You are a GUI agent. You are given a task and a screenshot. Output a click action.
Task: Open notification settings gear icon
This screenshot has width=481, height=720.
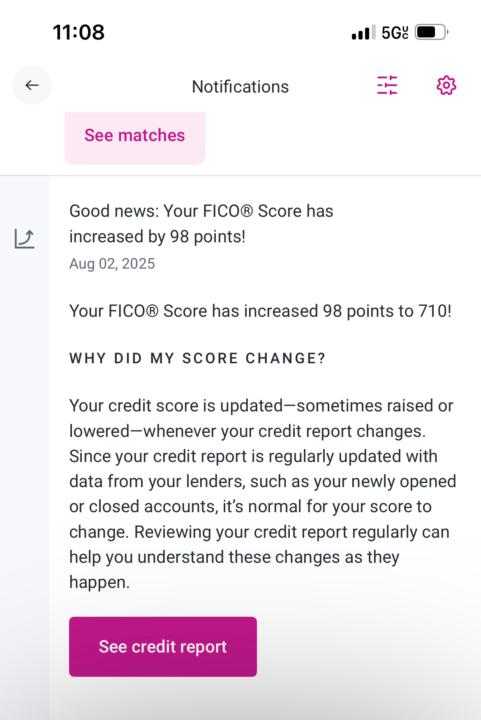(446, 85)
